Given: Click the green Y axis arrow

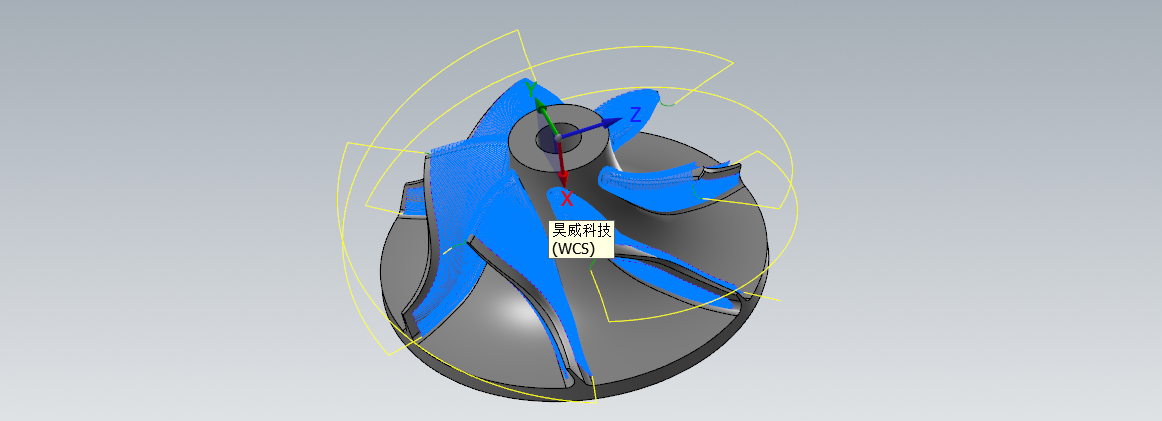Looking at the screenshot, I should pos(545,117).
